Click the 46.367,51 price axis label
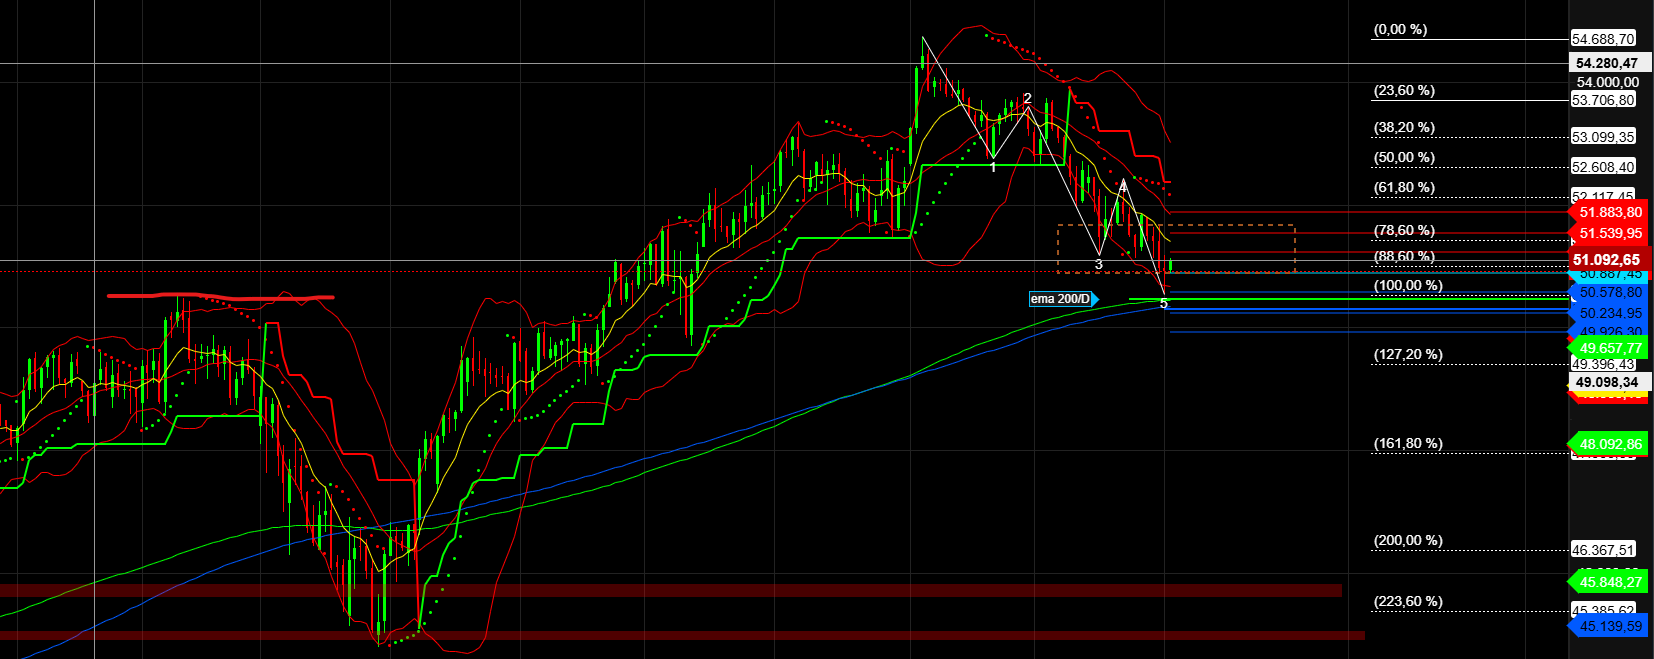The image size is (1654, 659). point(1603,550)
